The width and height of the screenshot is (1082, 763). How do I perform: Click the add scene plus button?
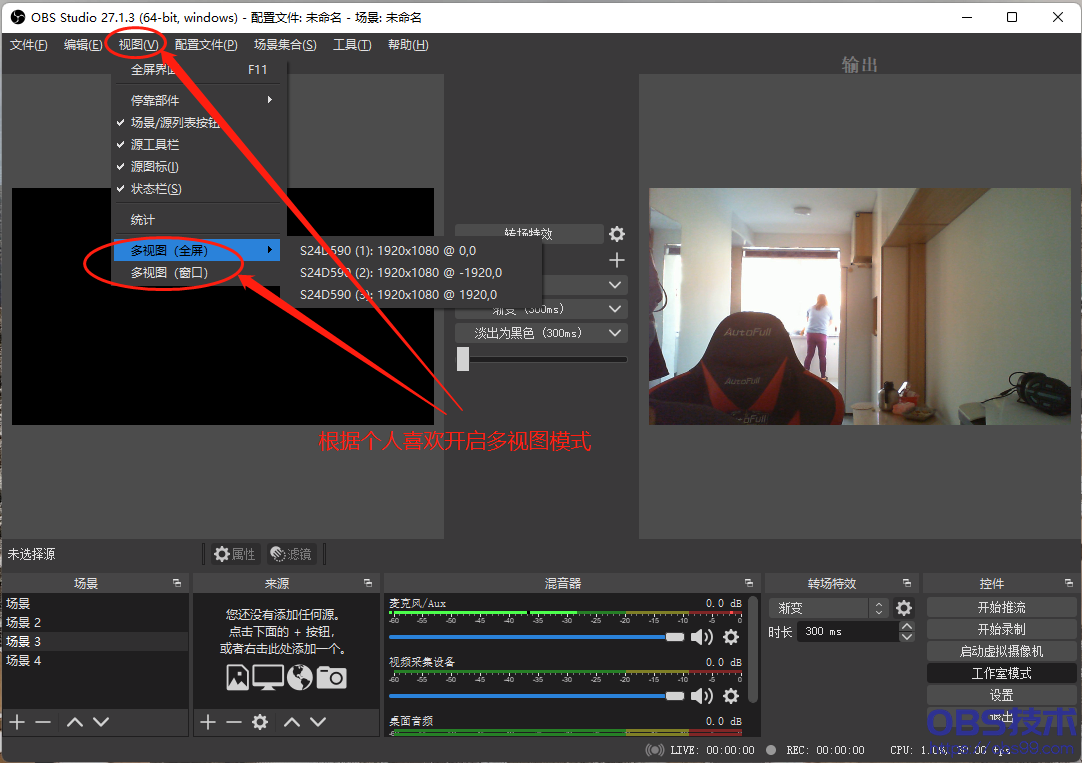tap(17, 722)
